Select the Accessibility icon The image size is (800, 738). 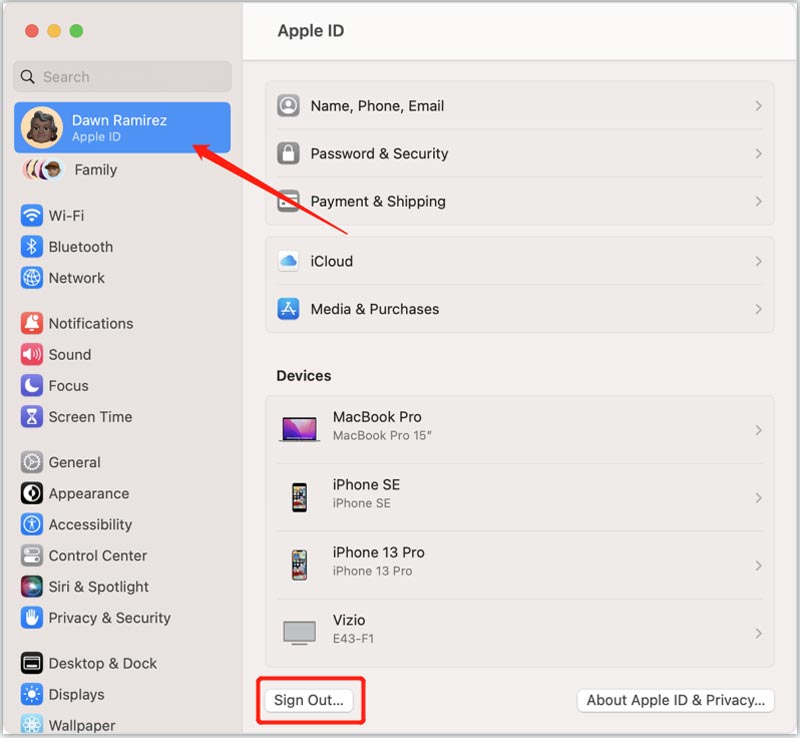[32, 524]
